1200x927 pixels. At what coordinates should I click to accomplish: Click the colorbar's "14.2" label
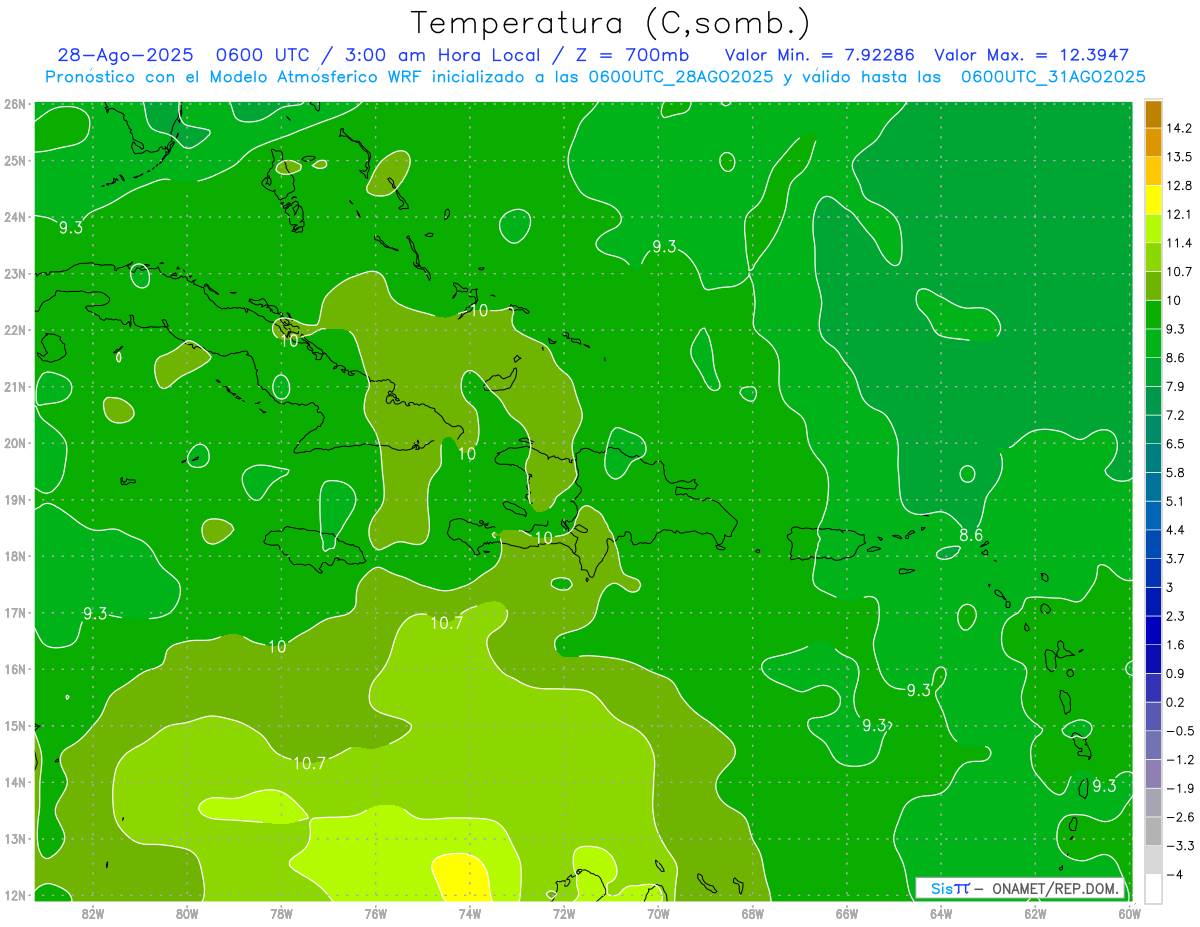(x=1180, y=128)
